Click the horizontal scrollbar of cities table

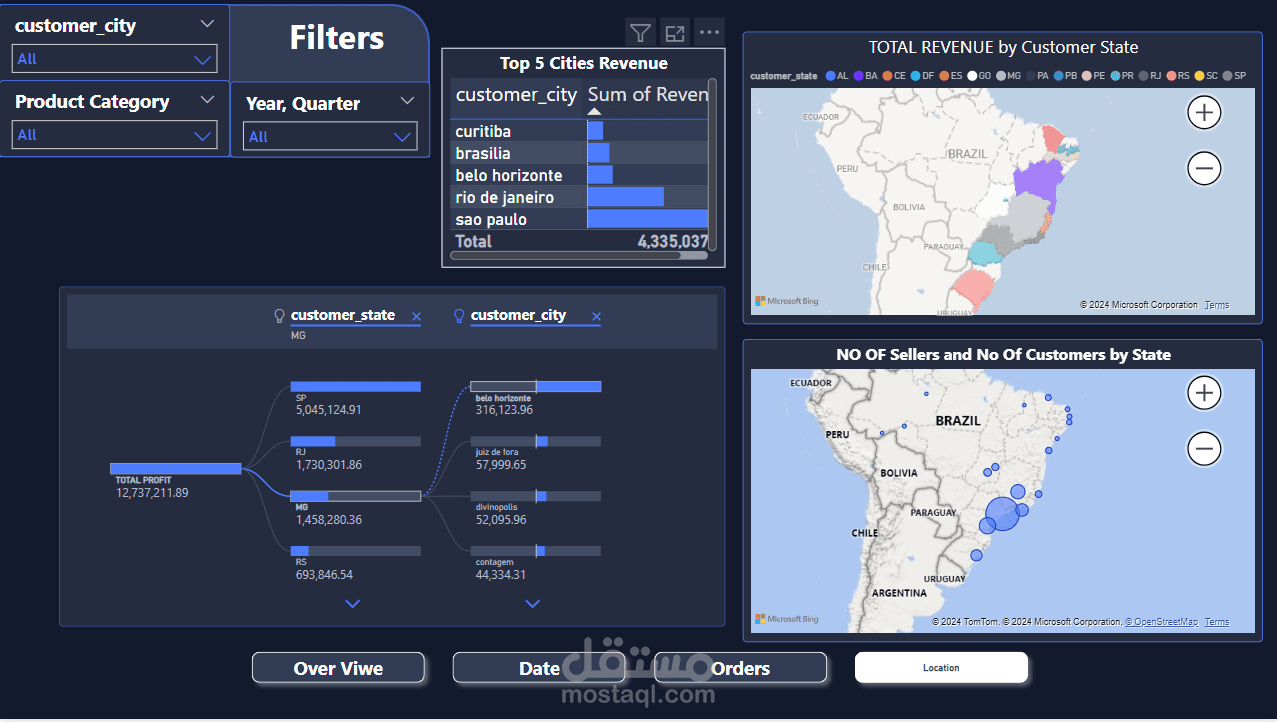point(565,256)
